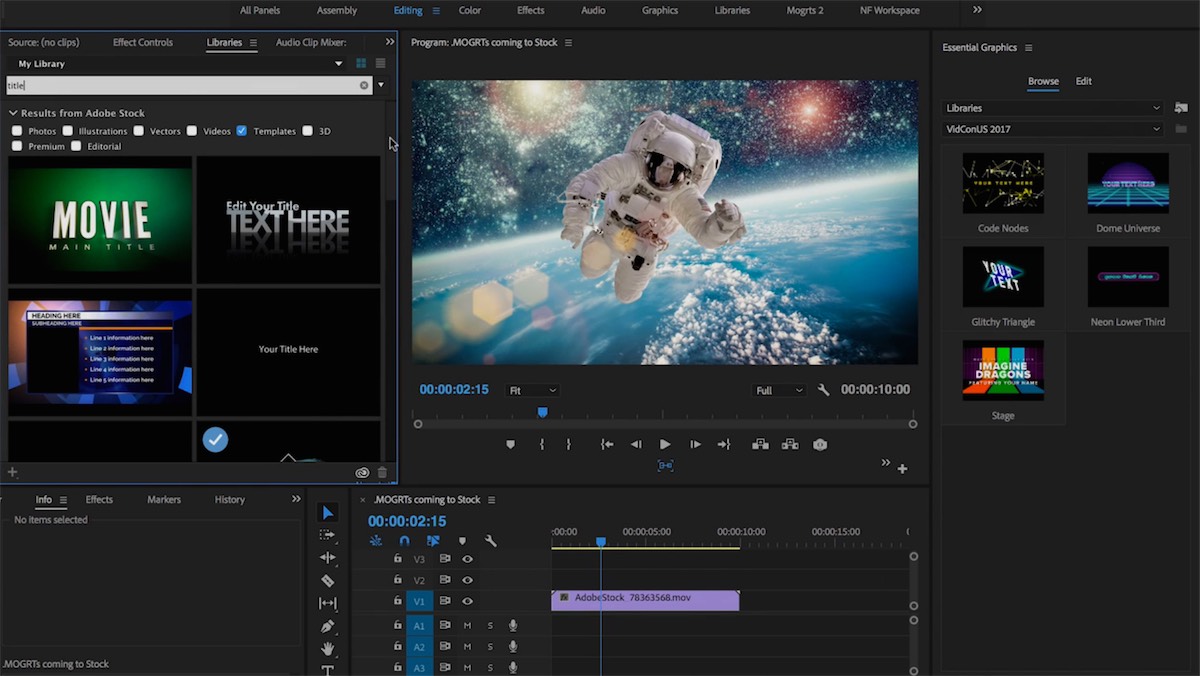Select the Razor tool
Screen dimensions: 1200x676
click(x=327, y=580)
